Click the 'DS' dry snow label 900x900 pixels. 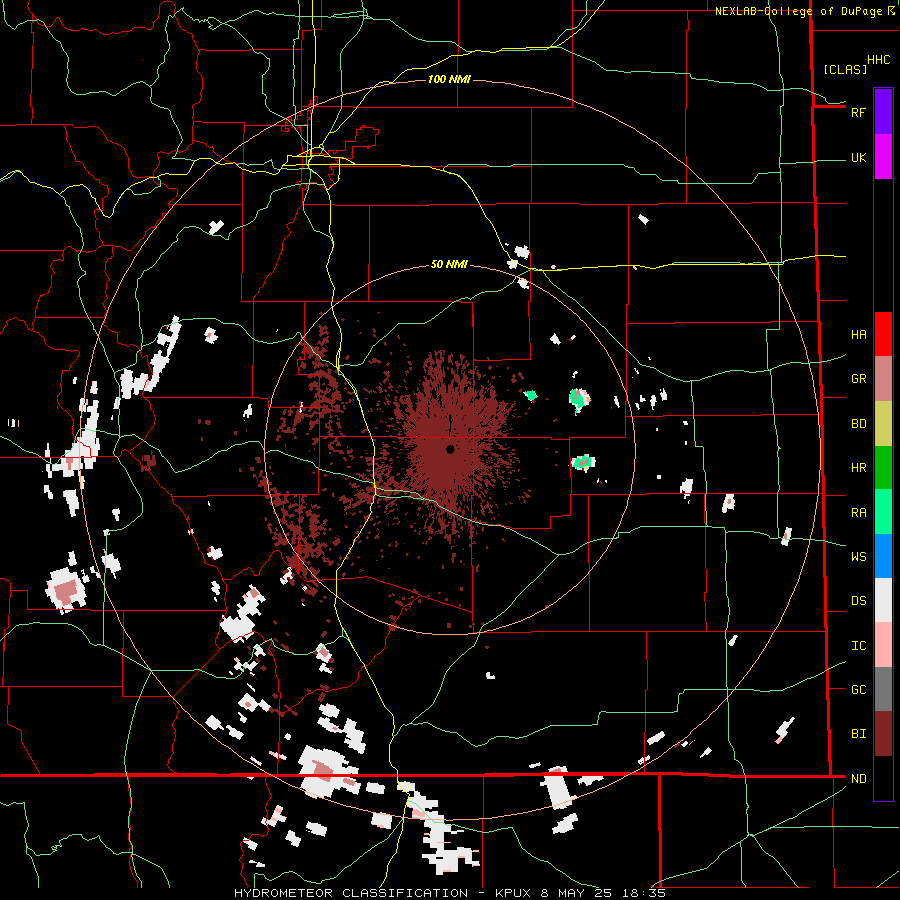pyautogui.click(x=858, y=601)
